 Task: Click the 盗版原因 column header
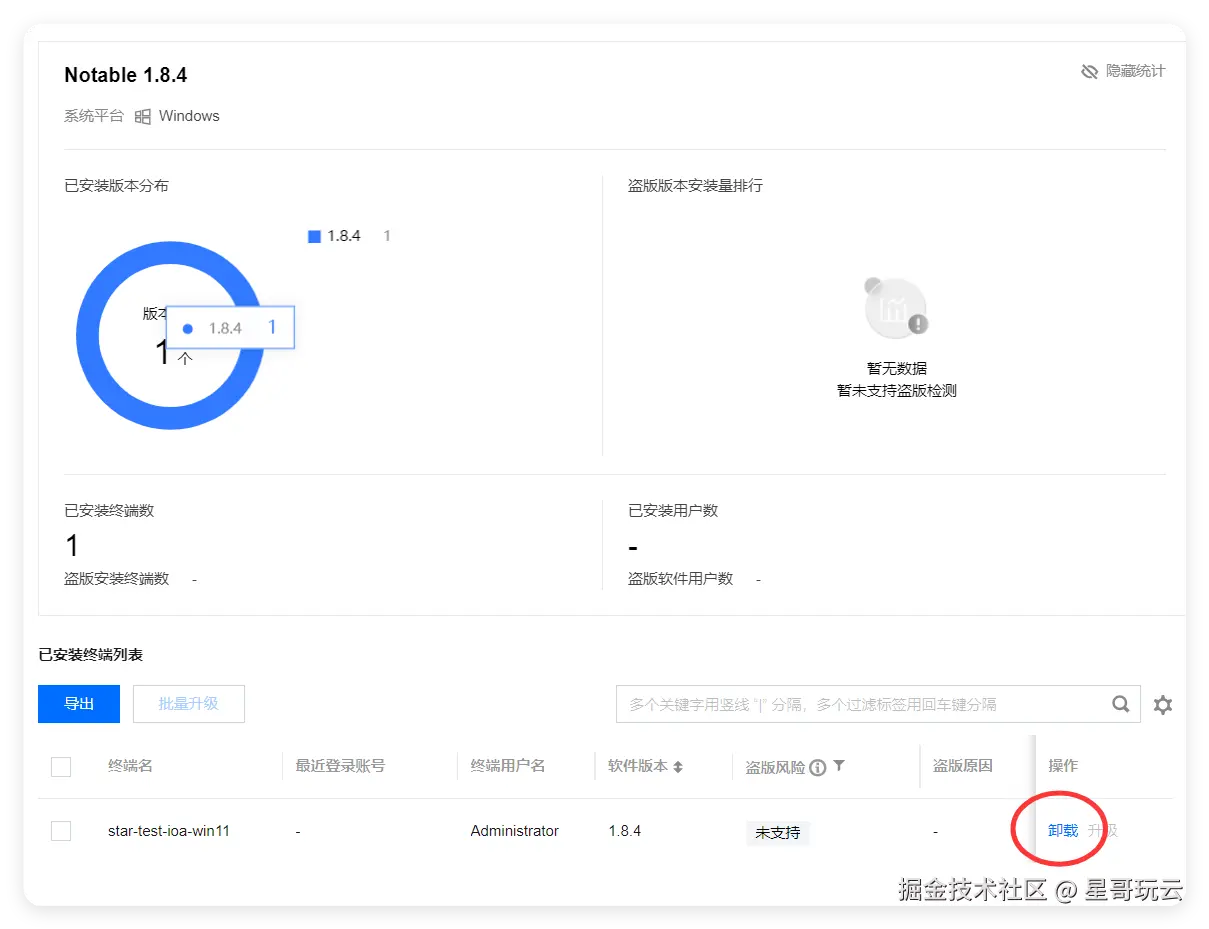pyautogui.click(x=963, y=766)
